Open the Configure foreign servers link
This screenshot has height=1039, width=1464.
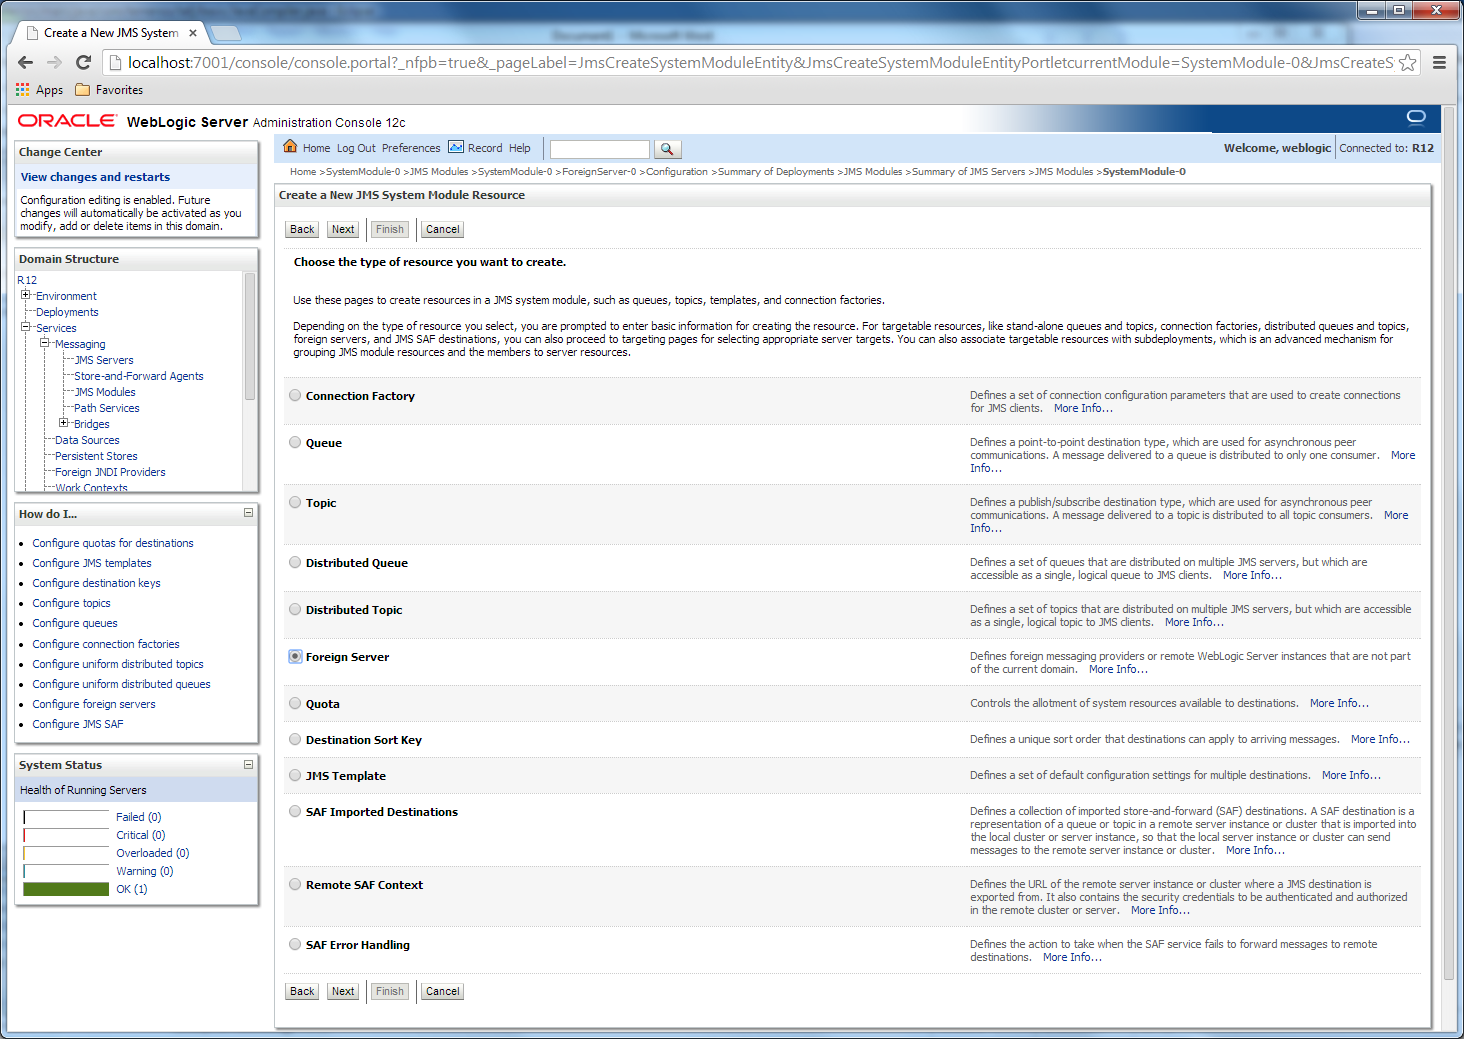pos(94,704)
